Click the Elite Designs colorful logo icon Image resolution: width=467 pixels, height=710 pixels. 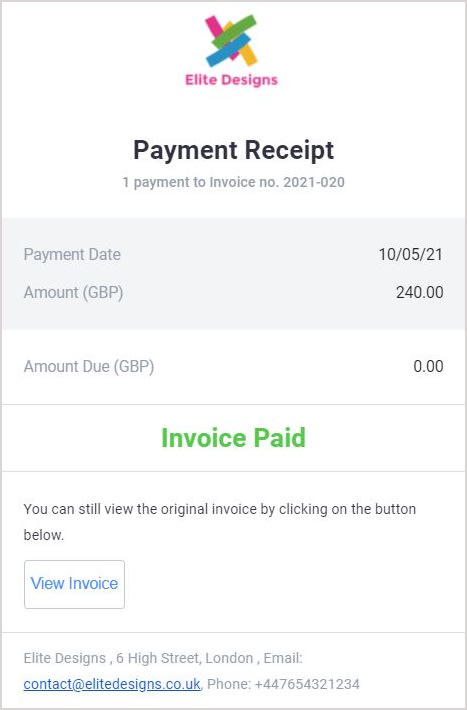pos(231,41)
